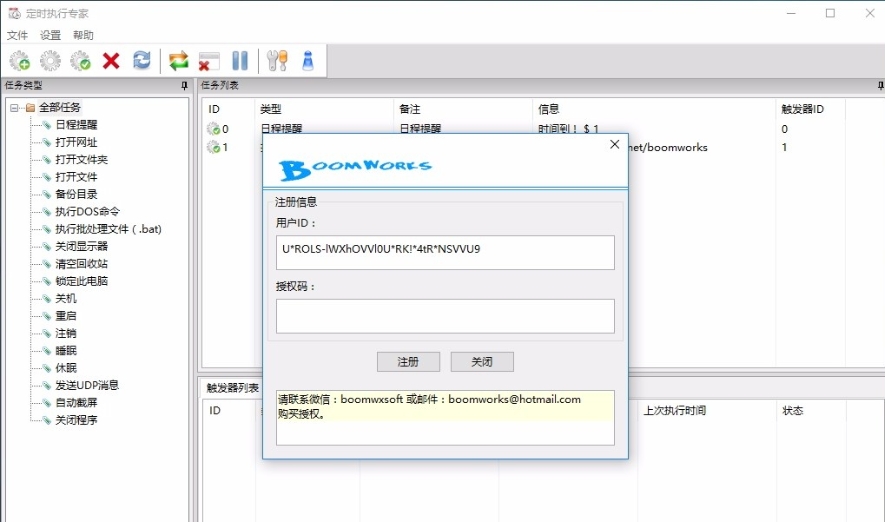
Task: Click the red X delete toolbar icon
Action: click(111, 60)
